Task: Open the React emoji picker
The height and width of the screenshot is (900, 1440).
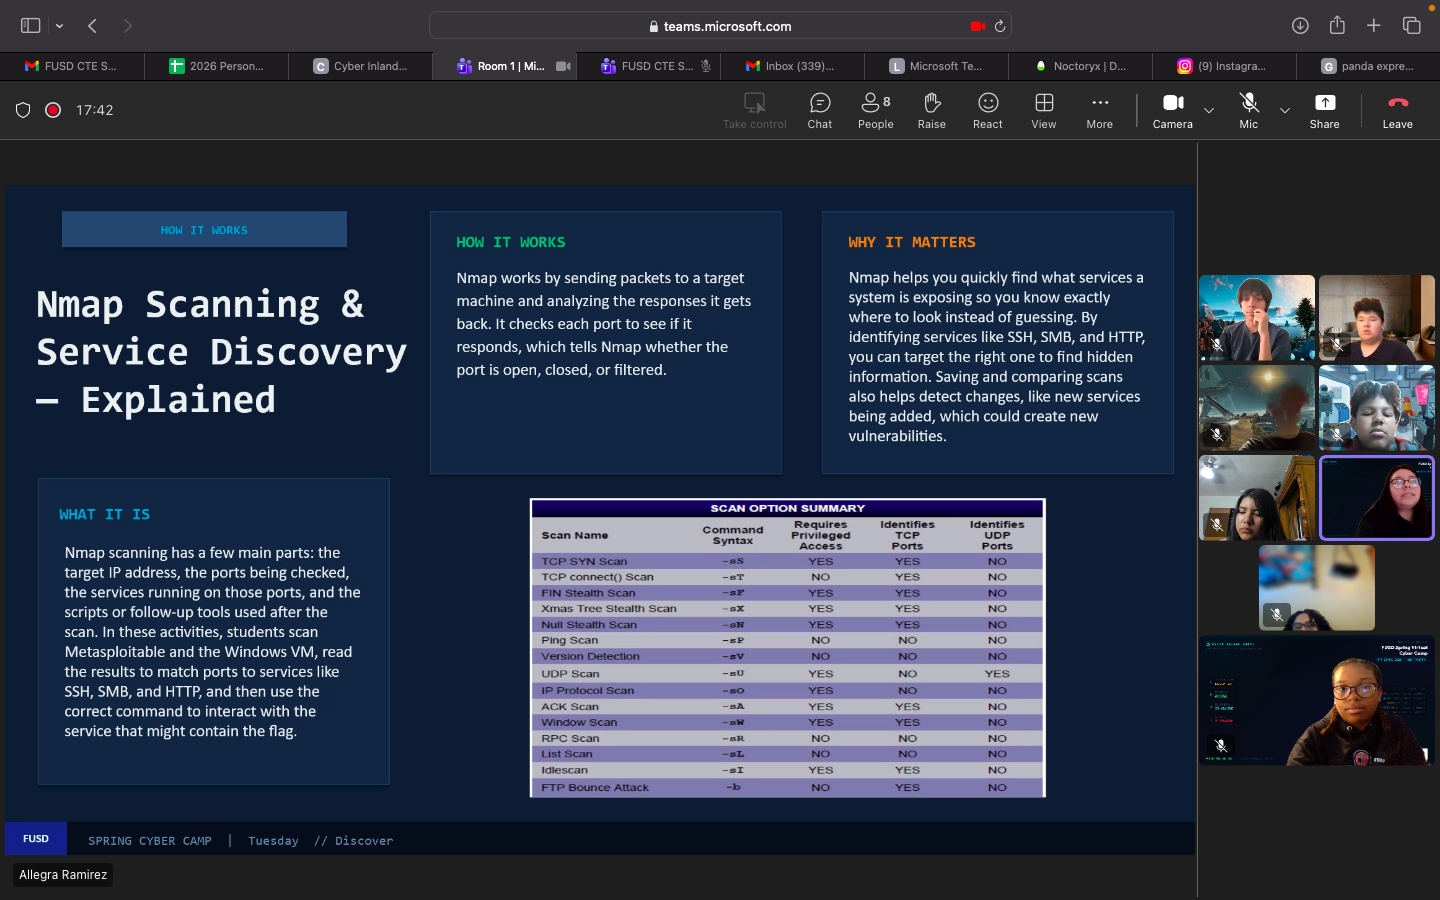Action: 987,110
